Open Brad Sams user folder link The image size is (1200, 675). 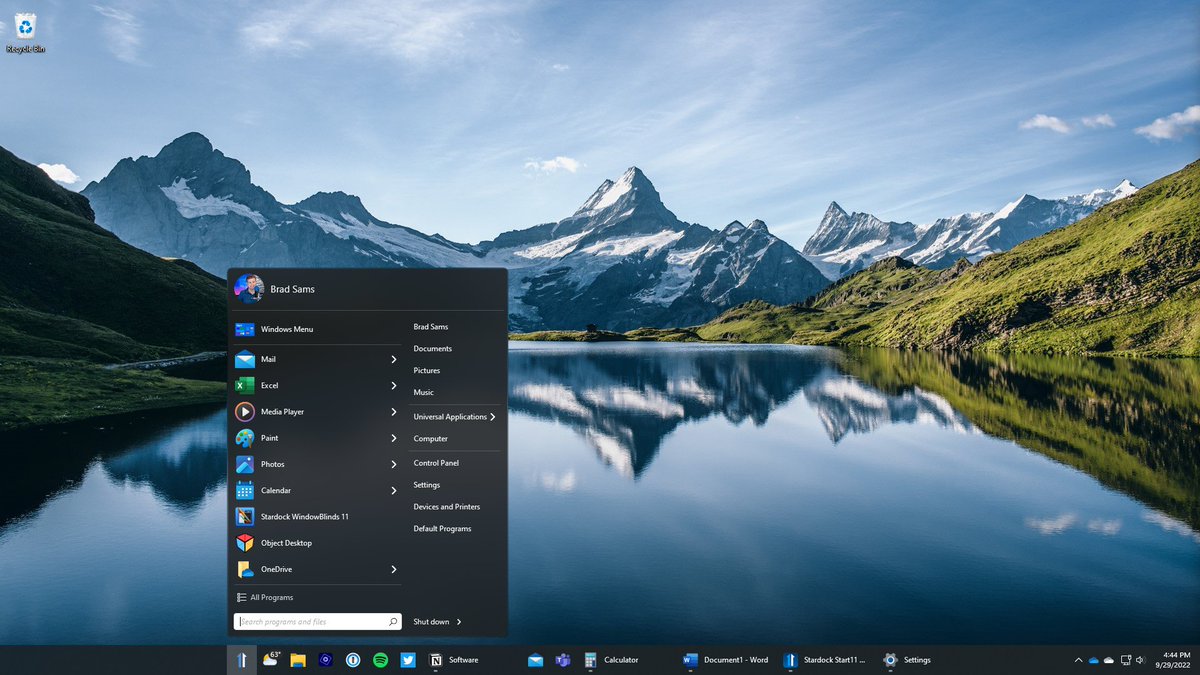pyautogui.click(x=431, y=327)
